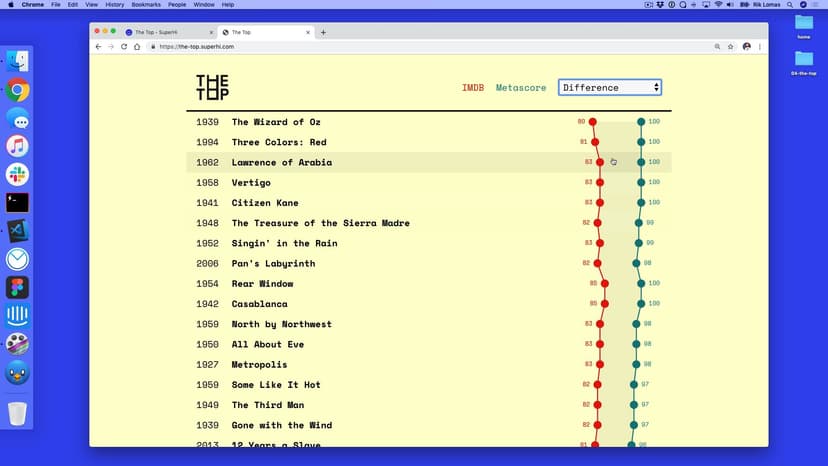Click The Top logo

coord(212,88)
